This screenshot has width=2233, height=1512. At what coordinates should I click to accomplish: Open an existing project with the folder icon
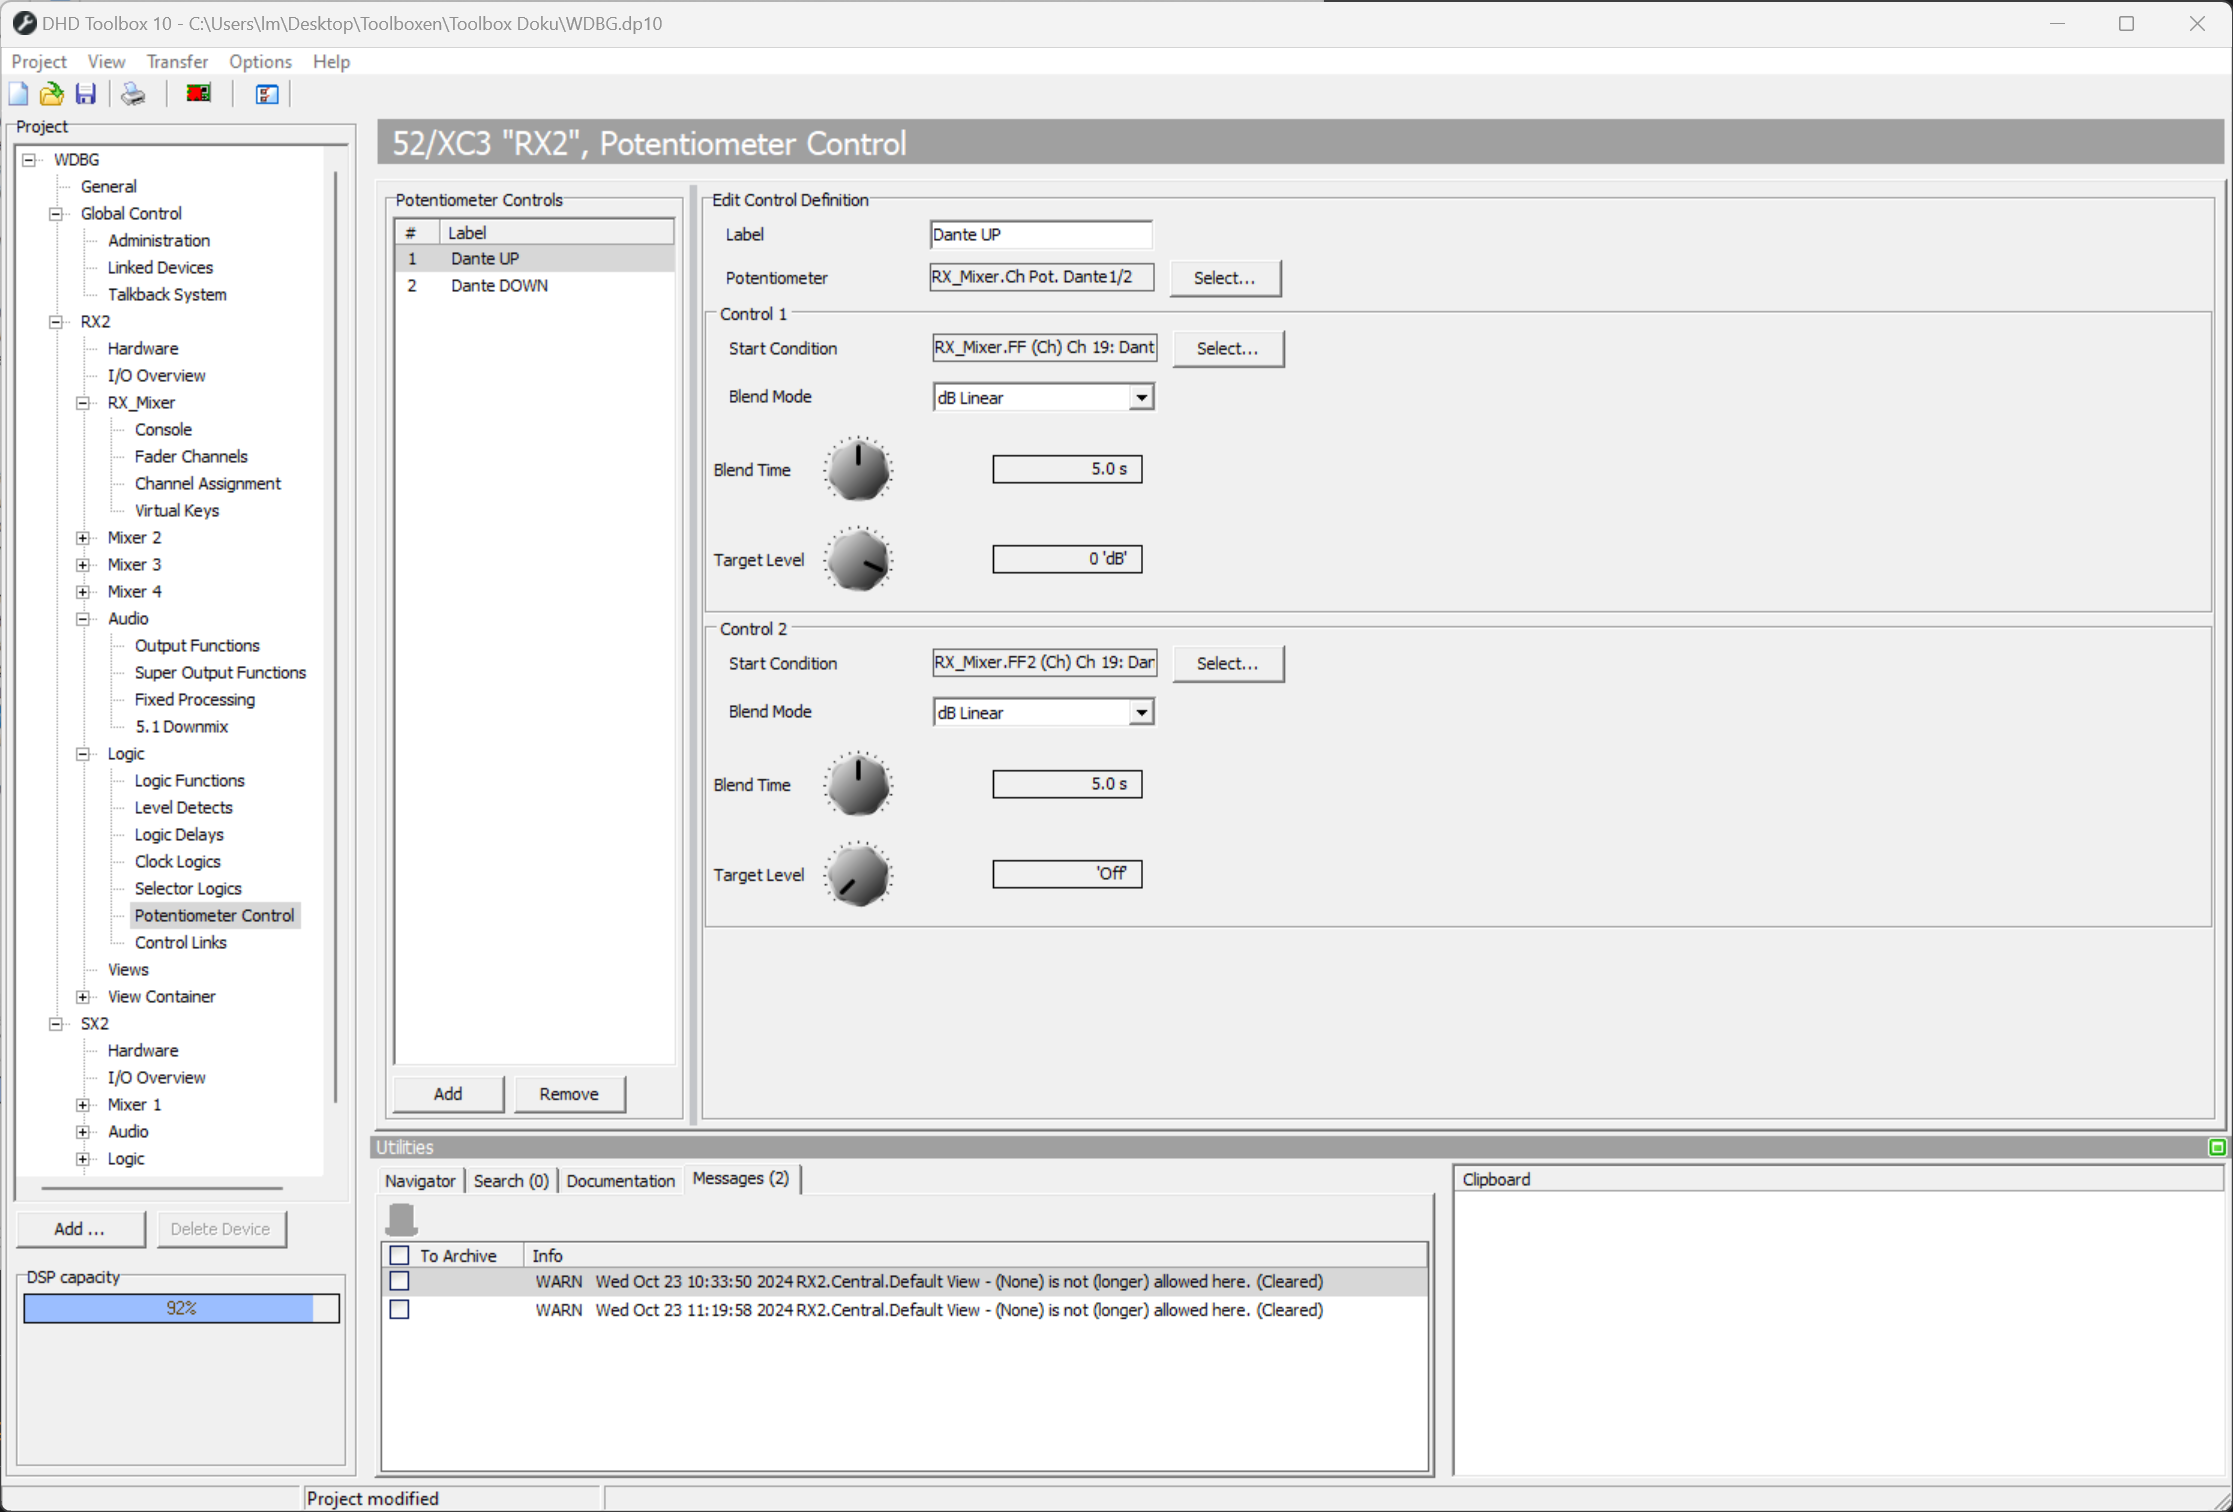[x=51, y=93]
